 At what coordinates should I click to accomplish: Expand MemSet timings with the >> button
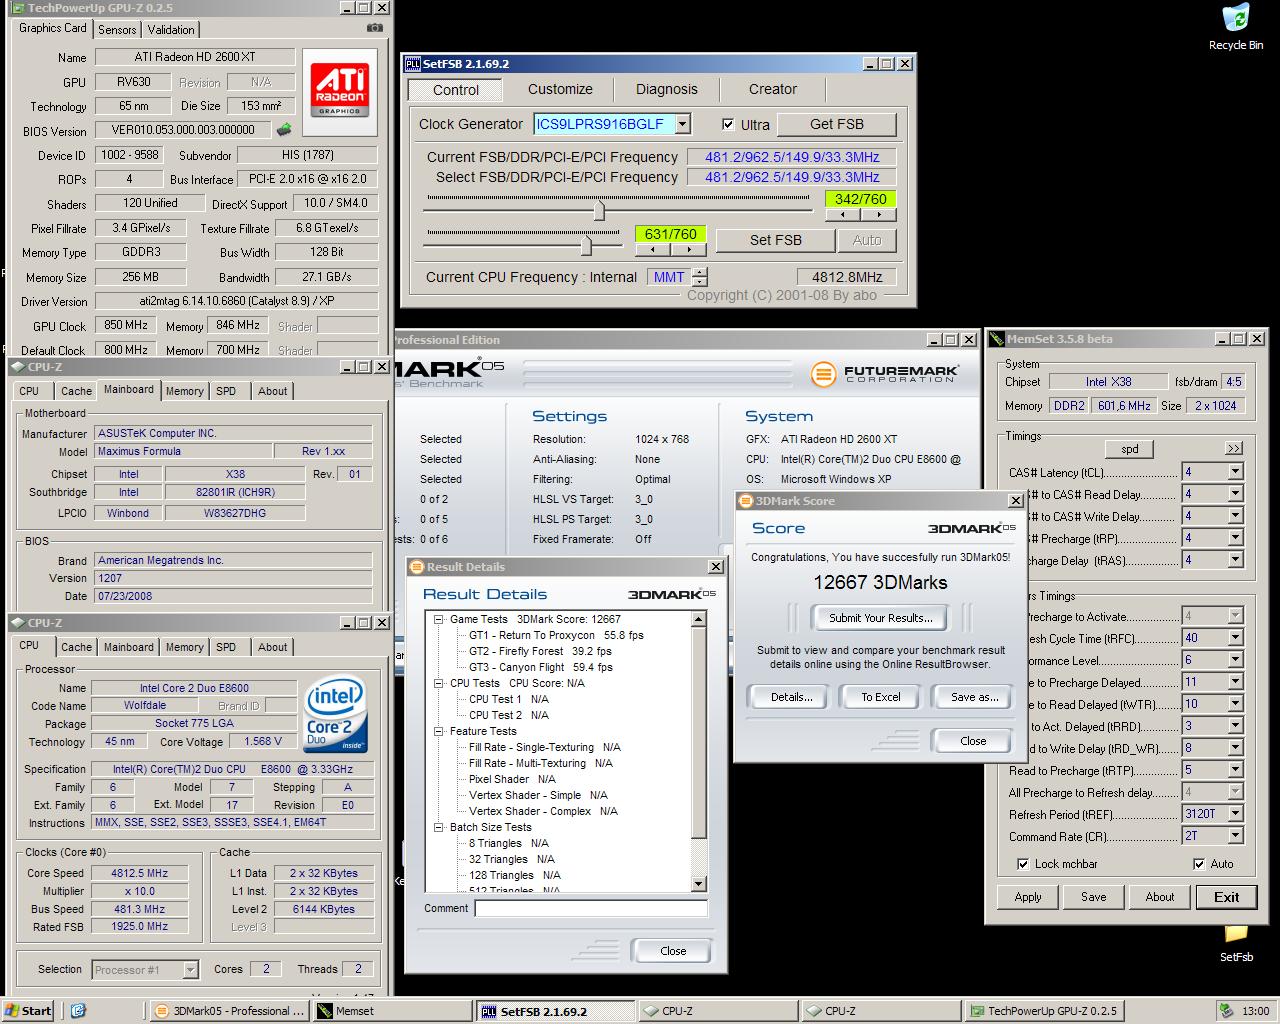click(1234, 448)
